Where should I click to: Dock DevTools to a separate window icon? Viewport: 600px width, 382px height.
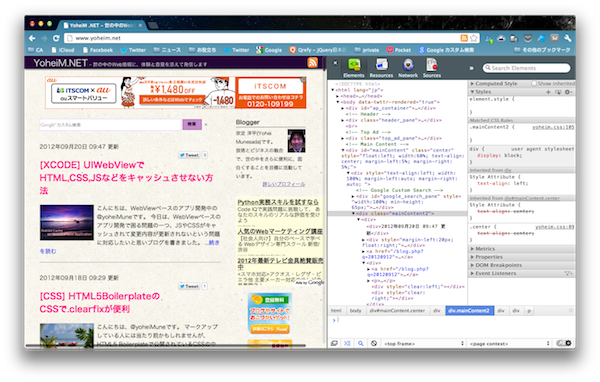point(334,344)
